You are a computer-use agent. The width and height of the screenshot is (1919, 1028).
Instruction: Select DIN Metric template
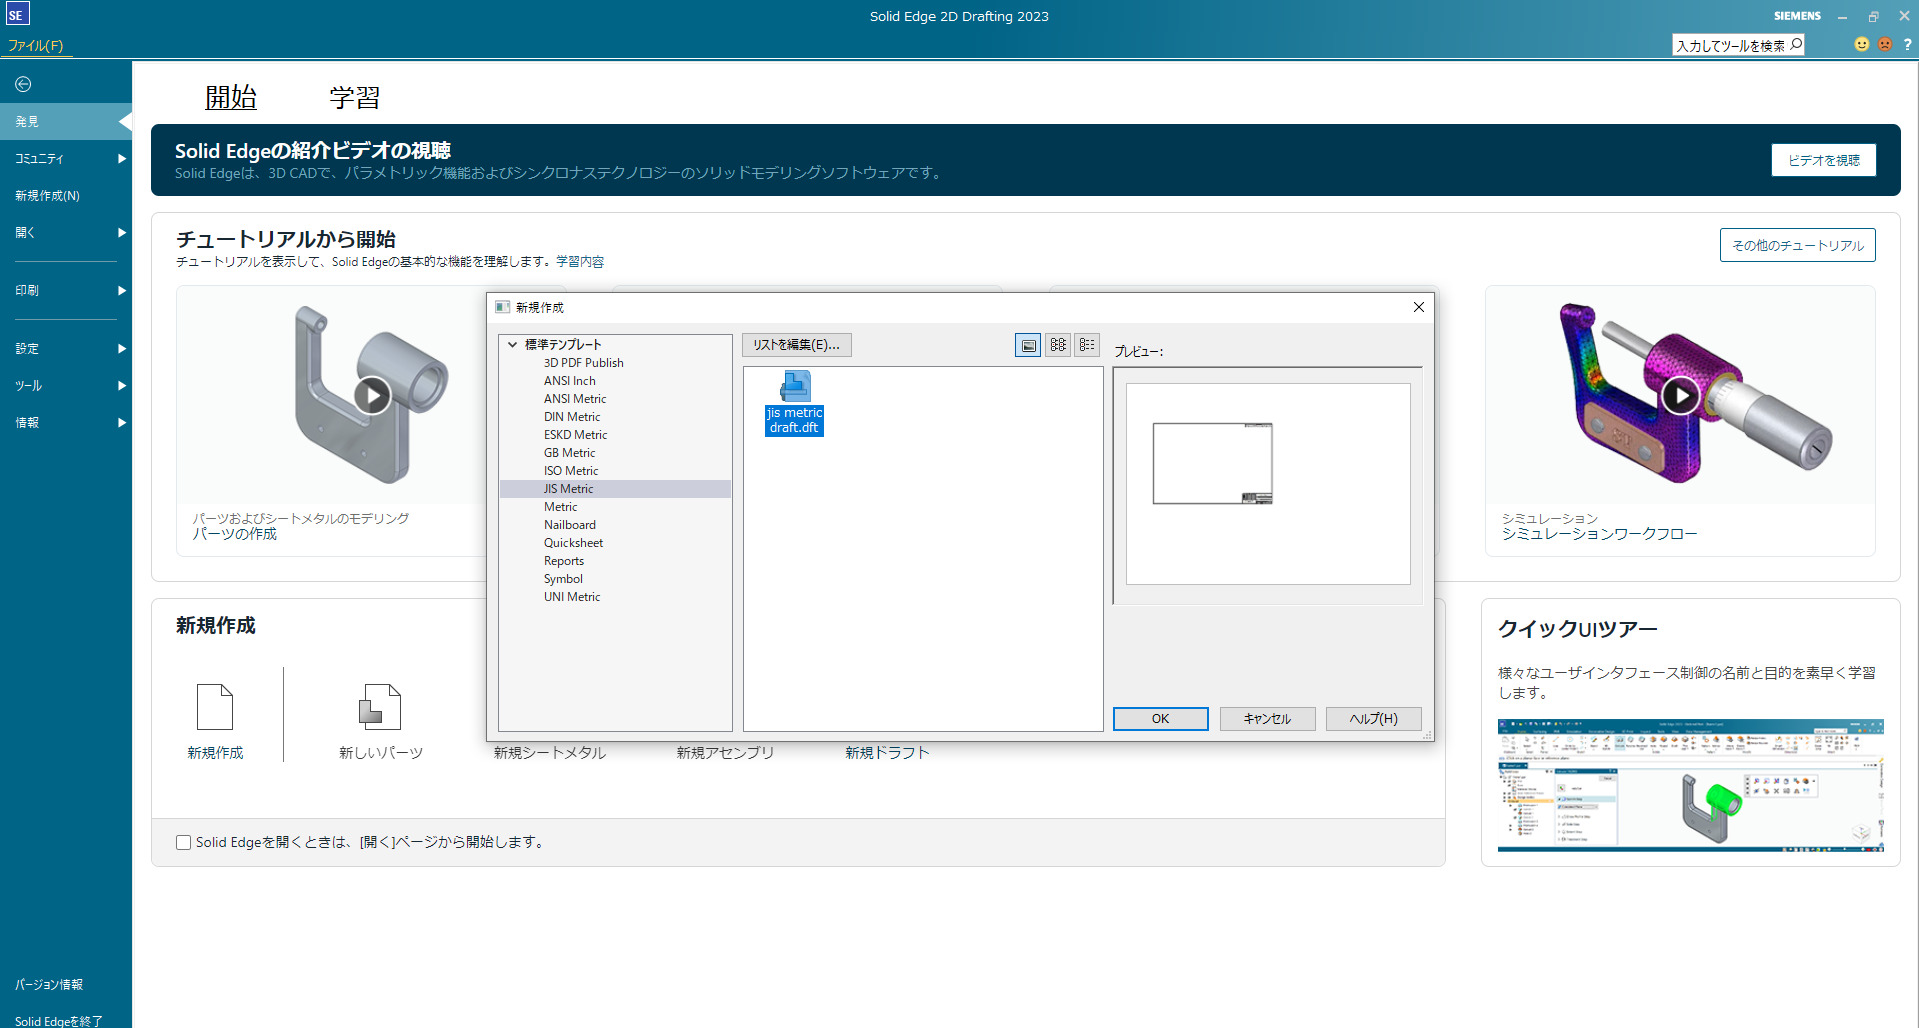(572, 417)
